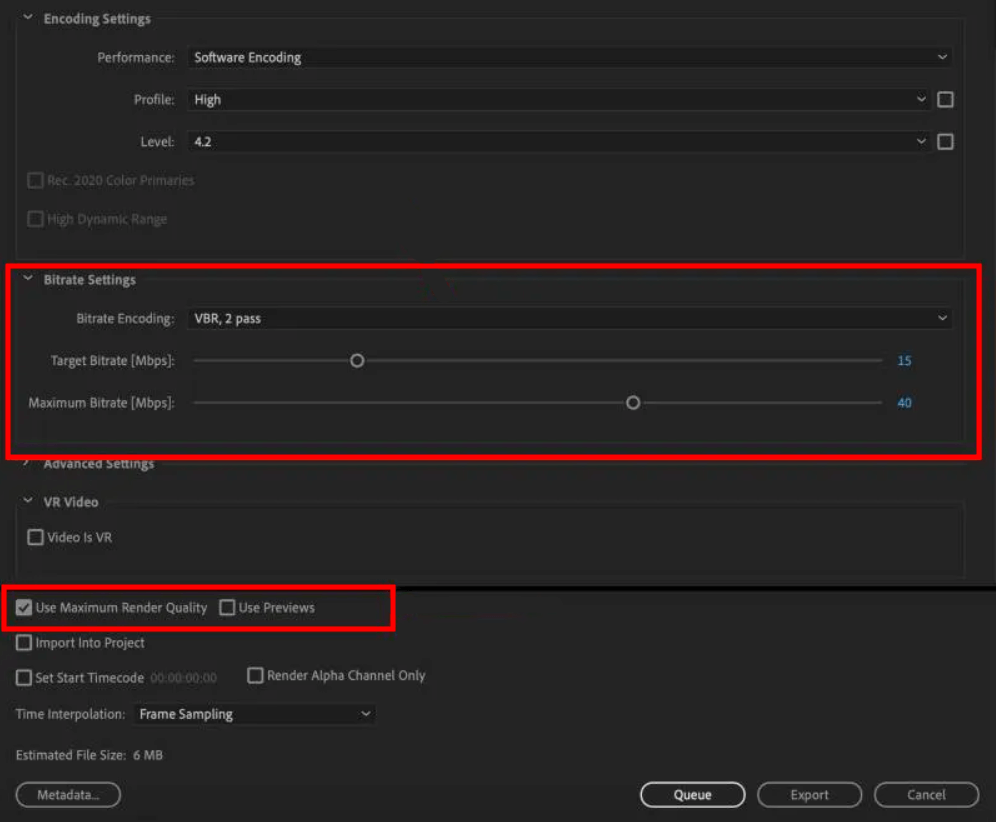
Task: Click the Queue button
Action: tap(692, 795)
